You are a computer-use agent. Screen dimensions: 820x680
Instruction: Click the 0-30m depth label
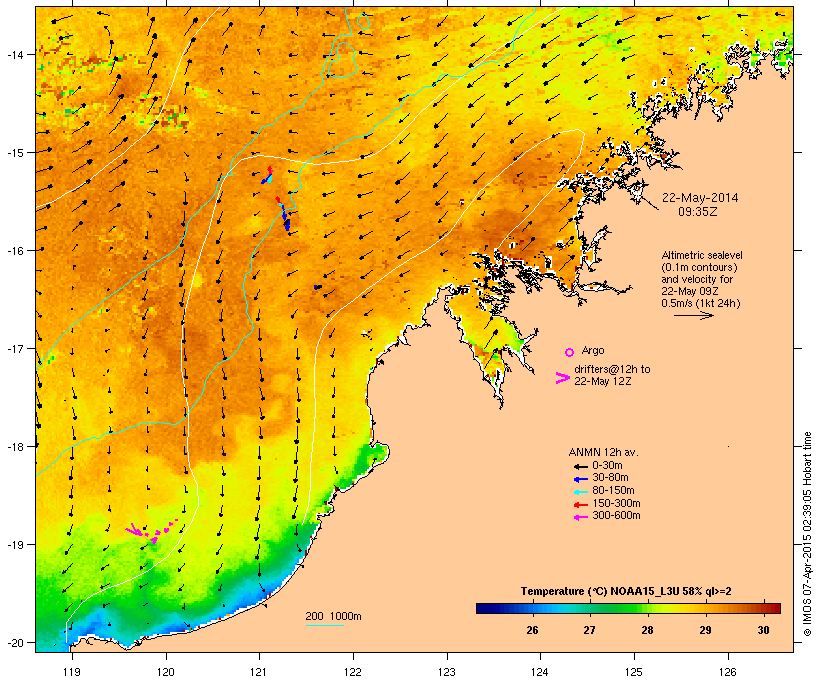point(607,466)
